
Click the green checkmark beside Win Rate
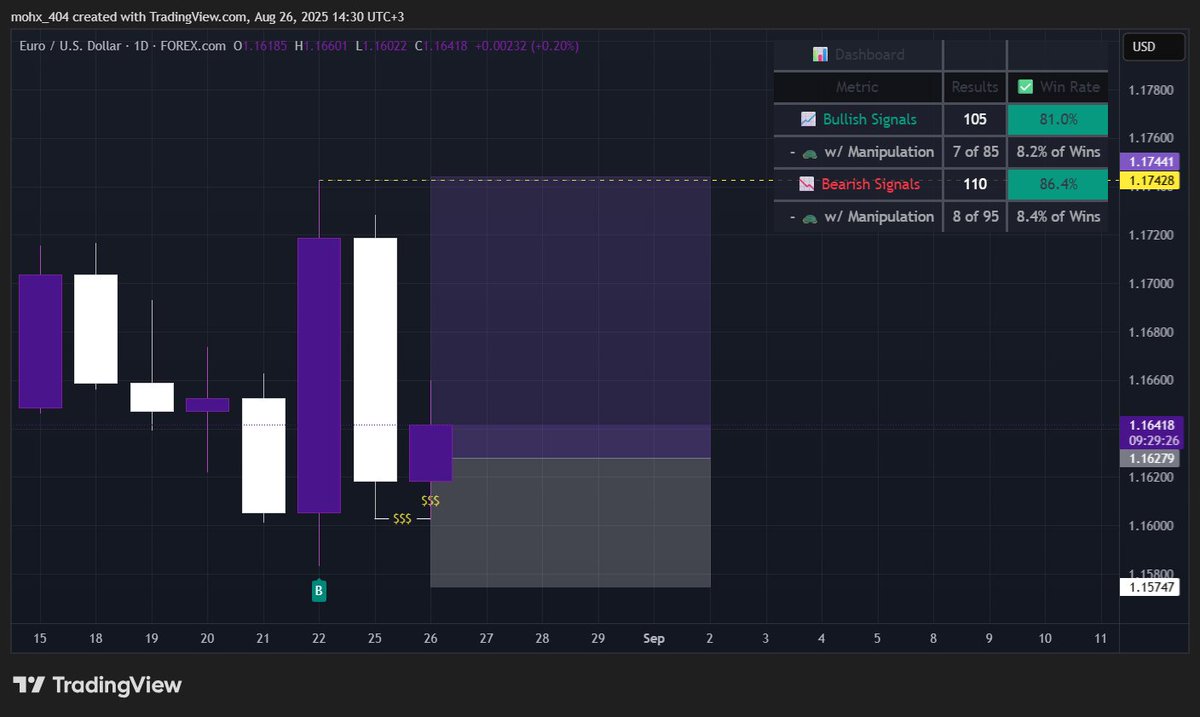pyautogui.click(x=1025, y=87)
